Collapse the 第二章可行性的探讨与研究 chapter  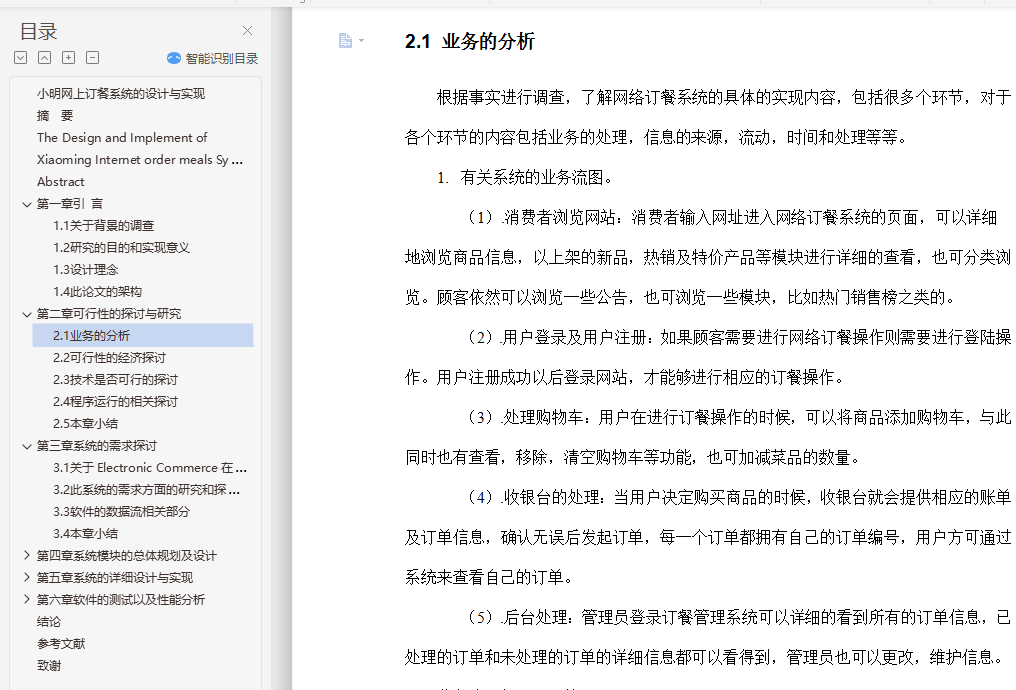(27, 314)
